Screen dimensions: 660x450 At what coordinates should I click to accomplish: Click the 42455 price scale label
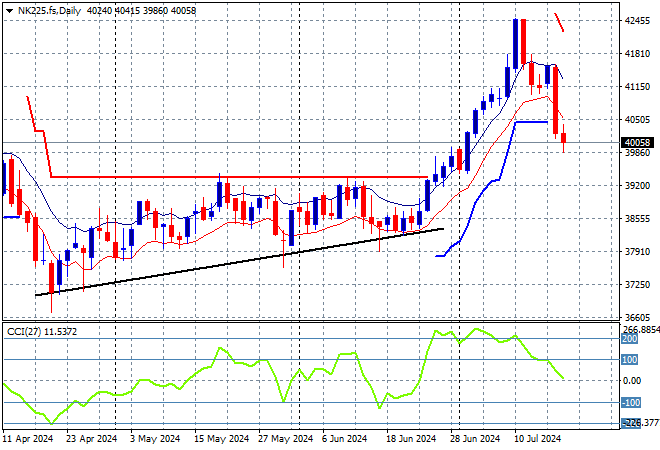coord(637,21)
